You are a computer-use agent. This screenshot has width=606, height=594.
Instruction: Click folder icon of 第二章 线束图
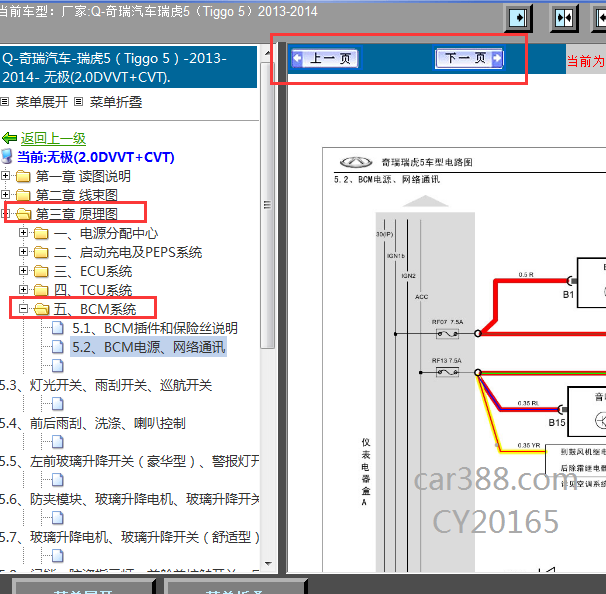23,195
